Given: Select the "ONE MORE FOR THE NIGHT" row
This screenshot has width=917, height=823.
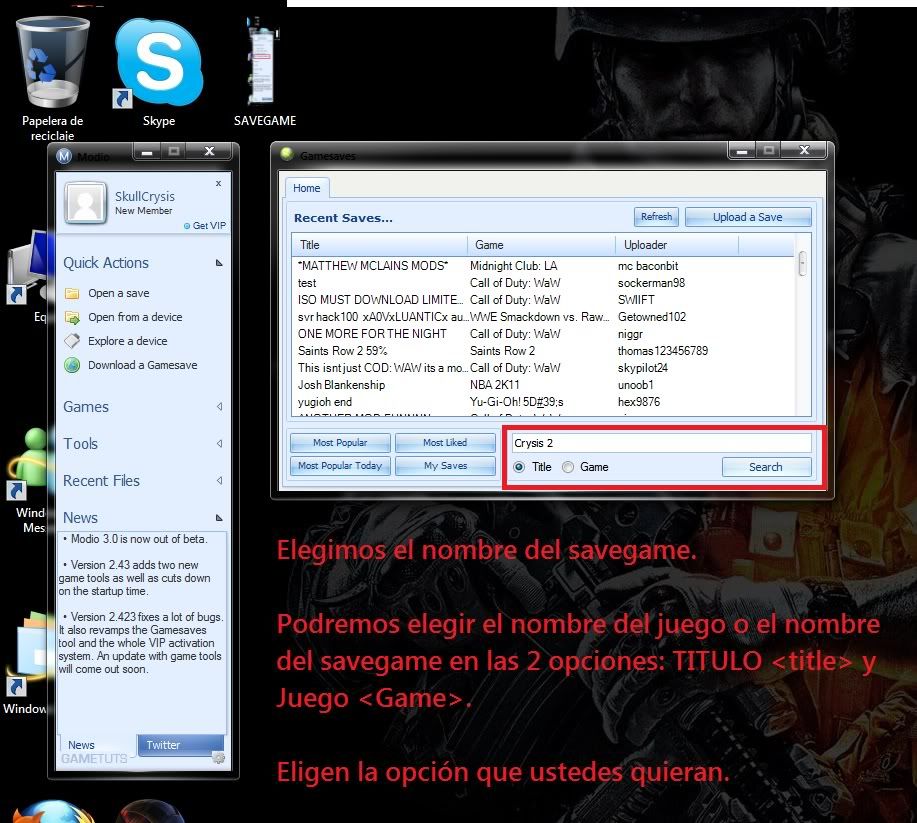Looking at the screenshot, I should coord(544,334).
